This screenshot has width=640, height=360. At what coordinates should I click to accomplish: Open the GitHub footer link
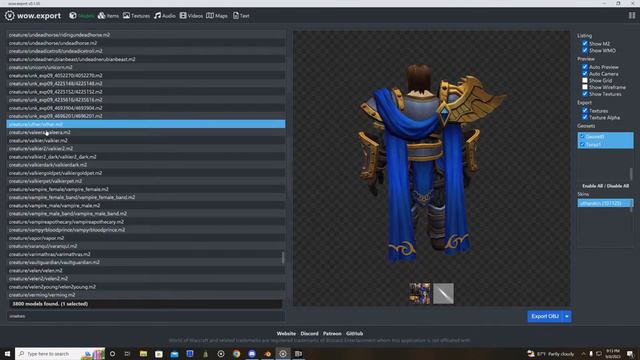(354, 333)
